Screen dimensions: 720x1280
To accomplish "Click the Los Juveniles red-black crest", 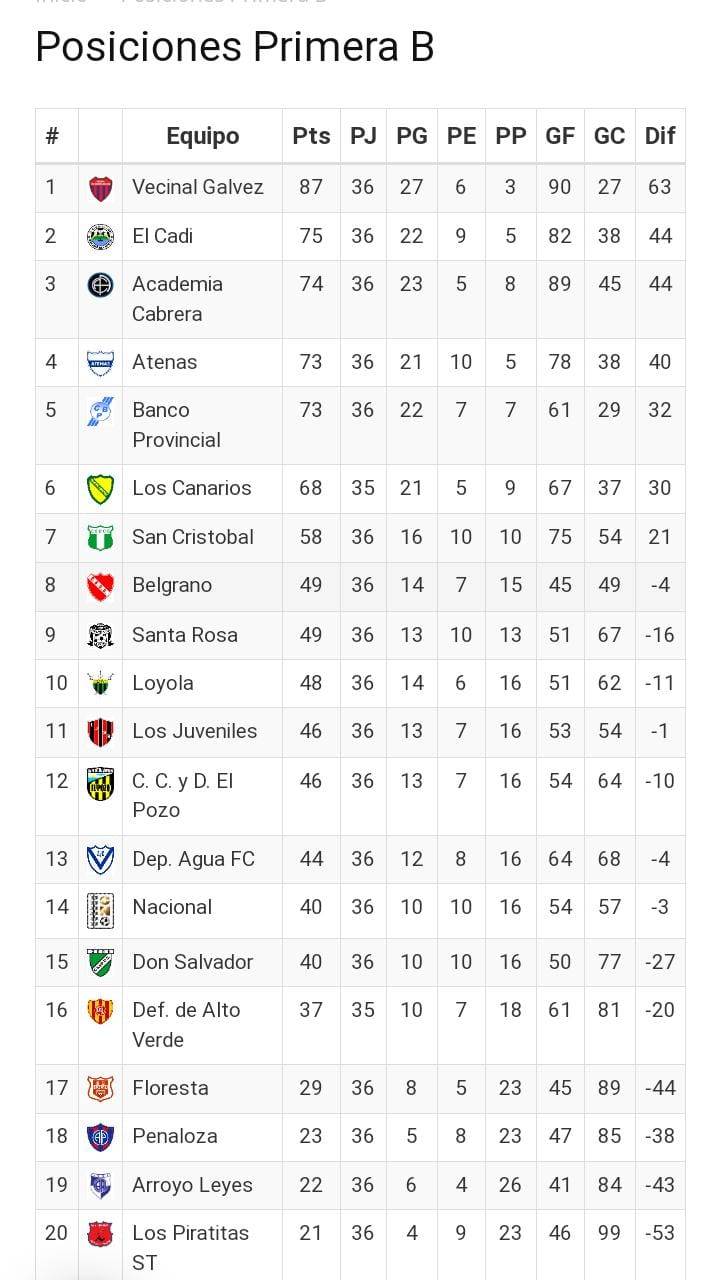I will click(x=100, y=732).
